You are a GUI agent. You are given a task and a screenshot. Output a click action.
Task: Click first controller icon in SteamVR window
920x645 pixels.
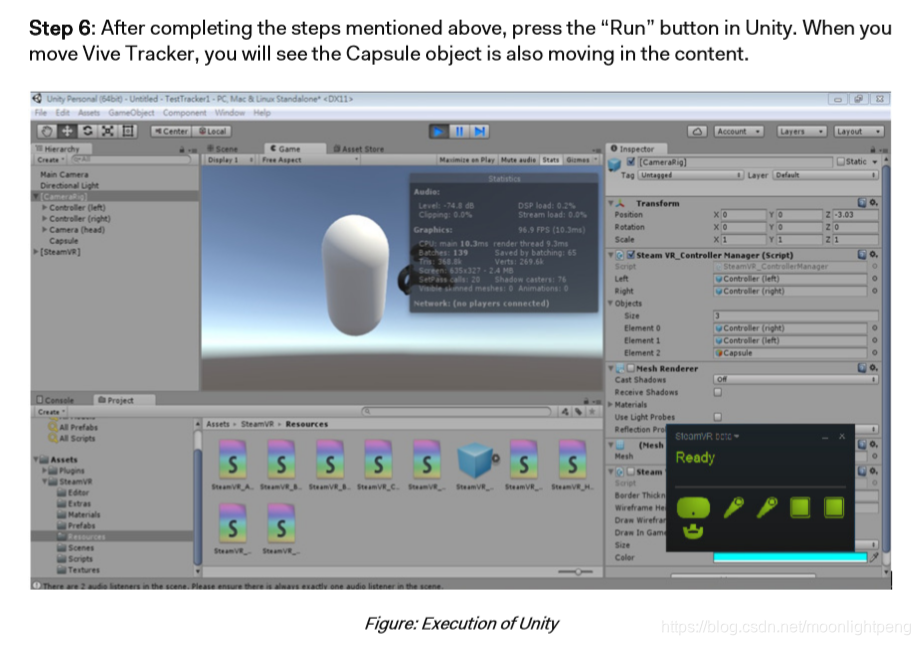coord(733,507)
